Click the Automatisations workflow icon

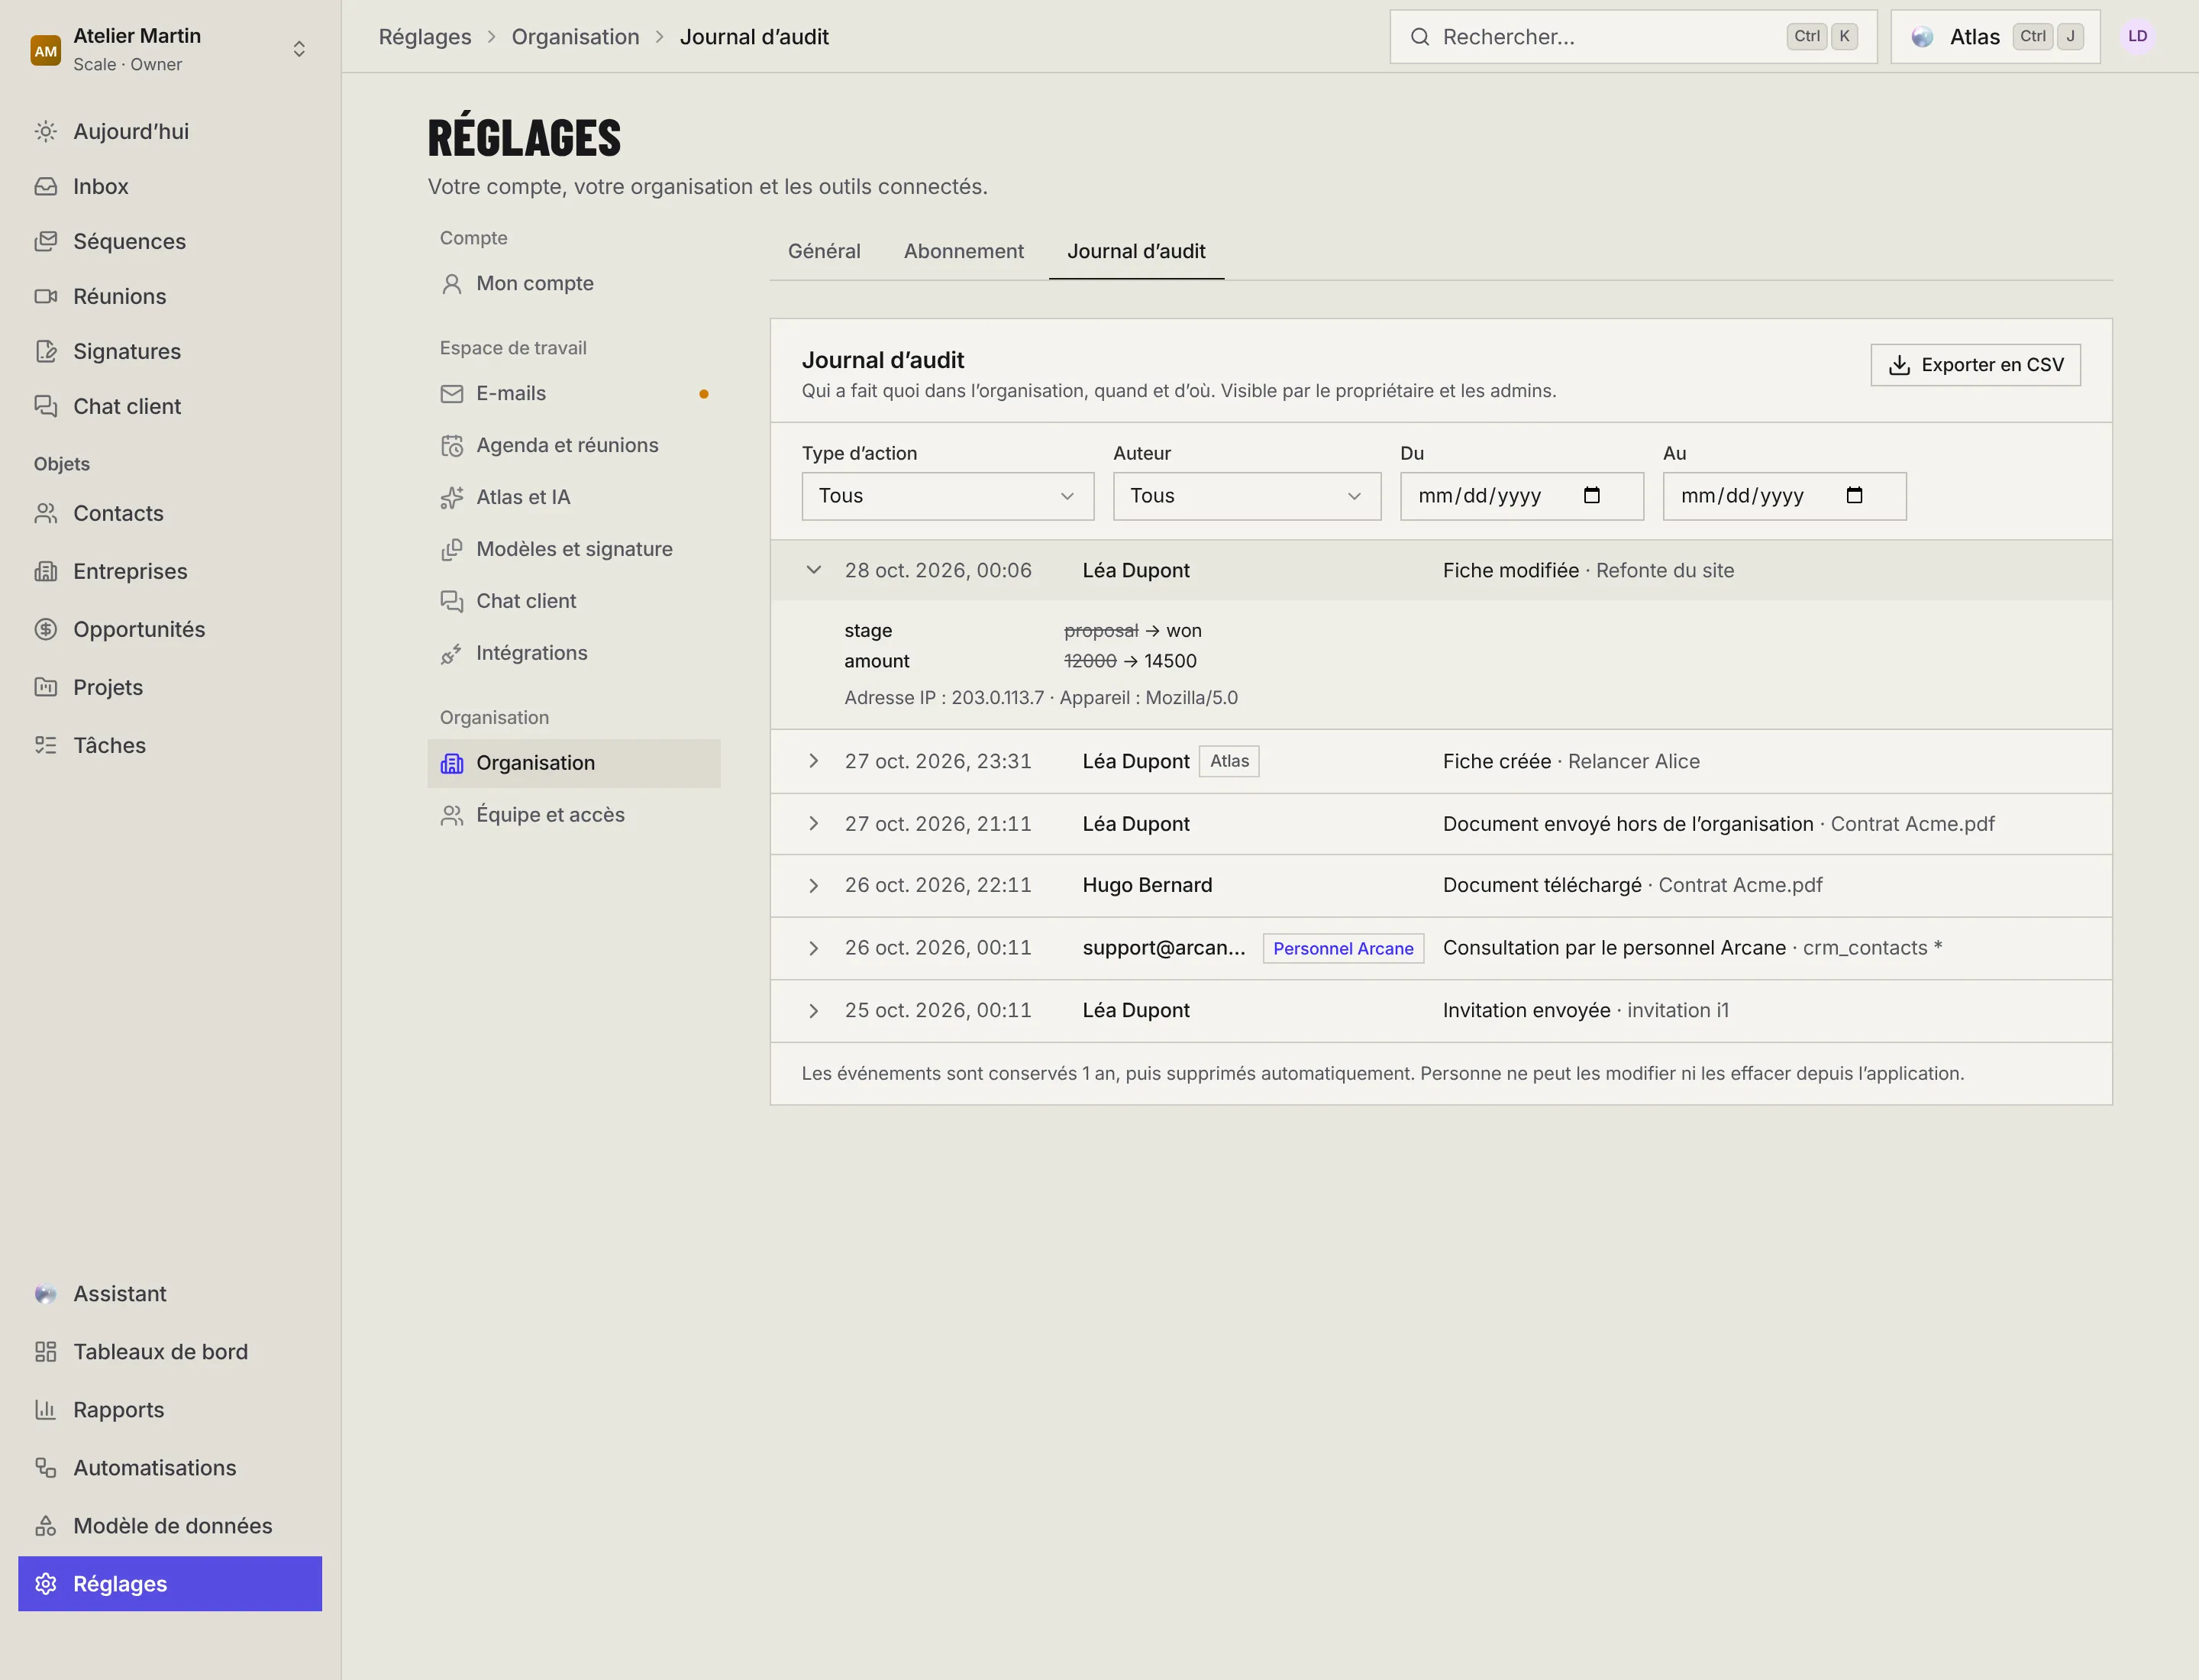[46, 1468]
